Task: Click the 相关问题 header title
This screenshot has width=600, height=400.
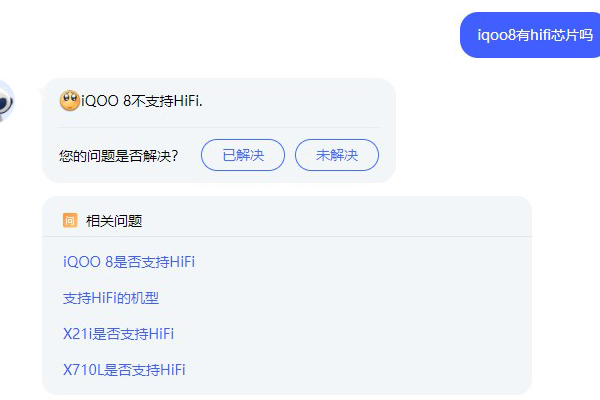Action: (114, 220)
